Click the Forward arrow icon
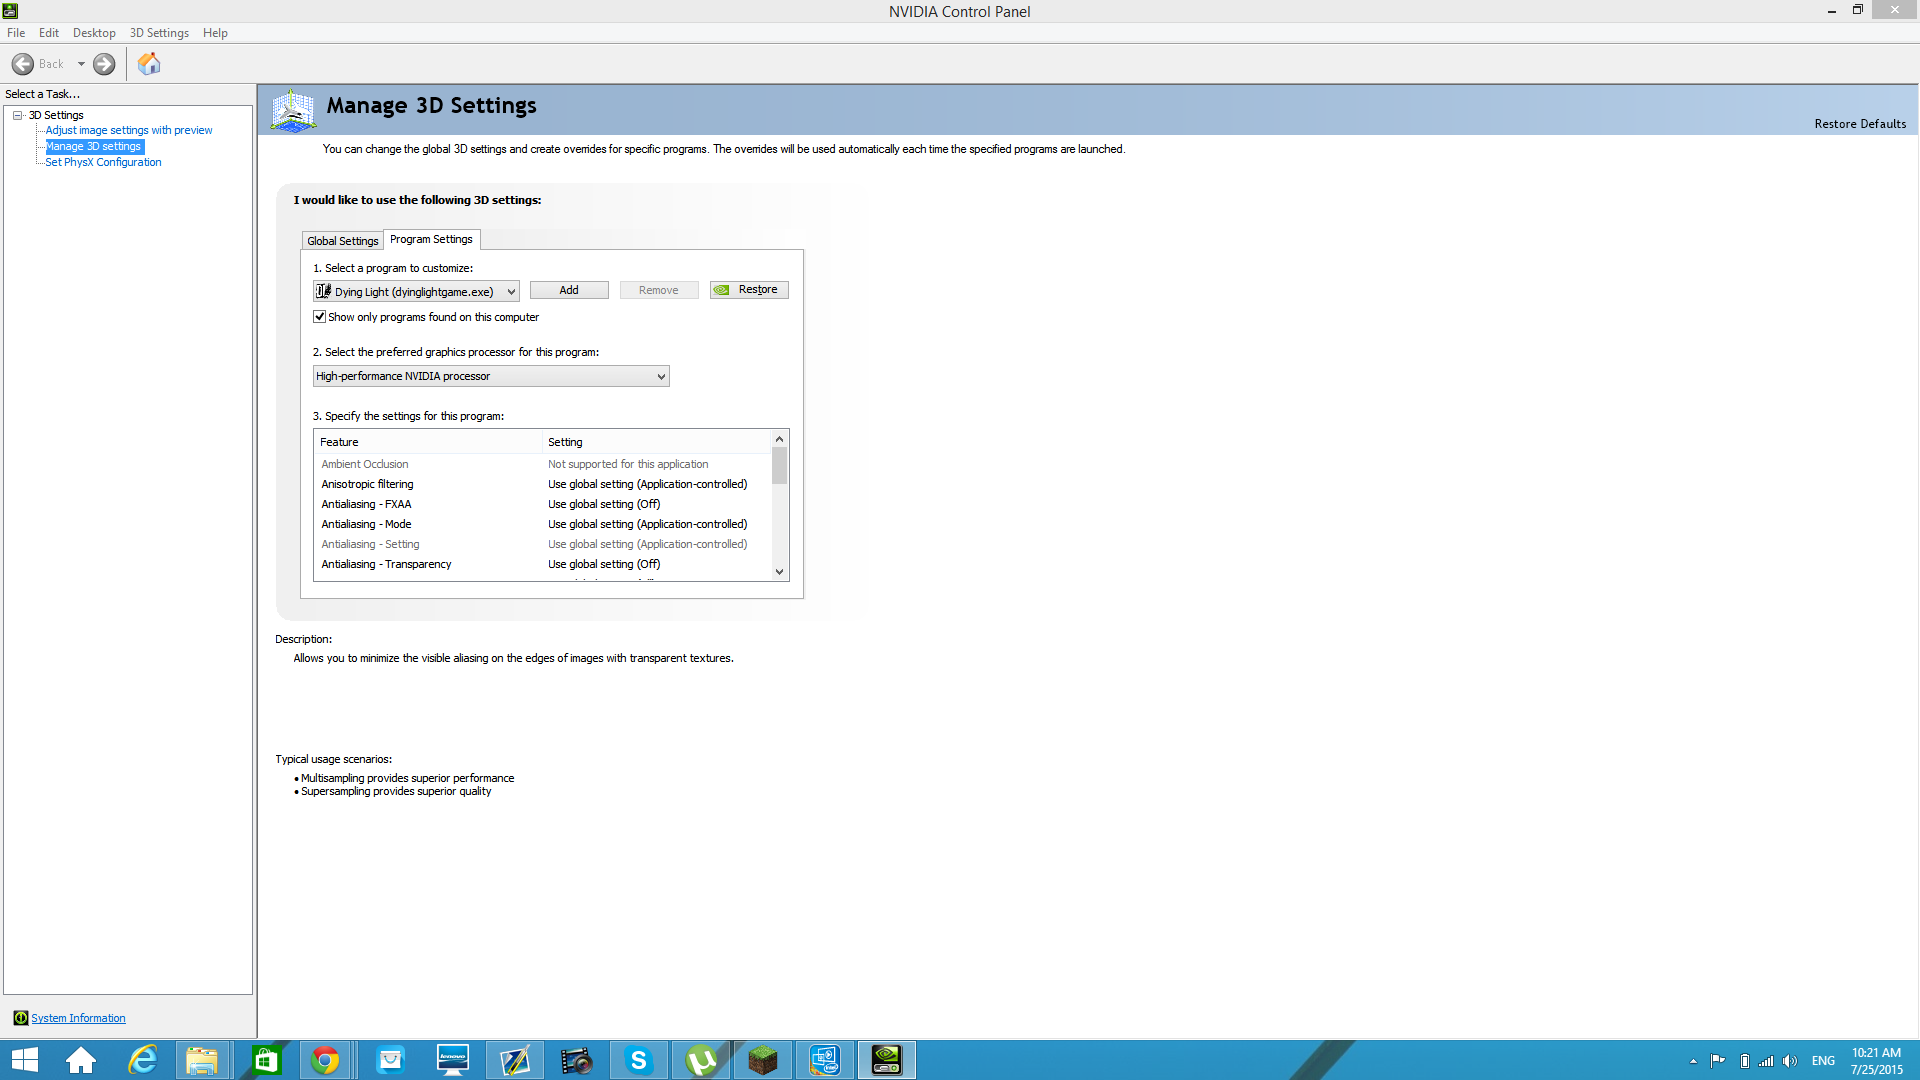 click(104, 64)
